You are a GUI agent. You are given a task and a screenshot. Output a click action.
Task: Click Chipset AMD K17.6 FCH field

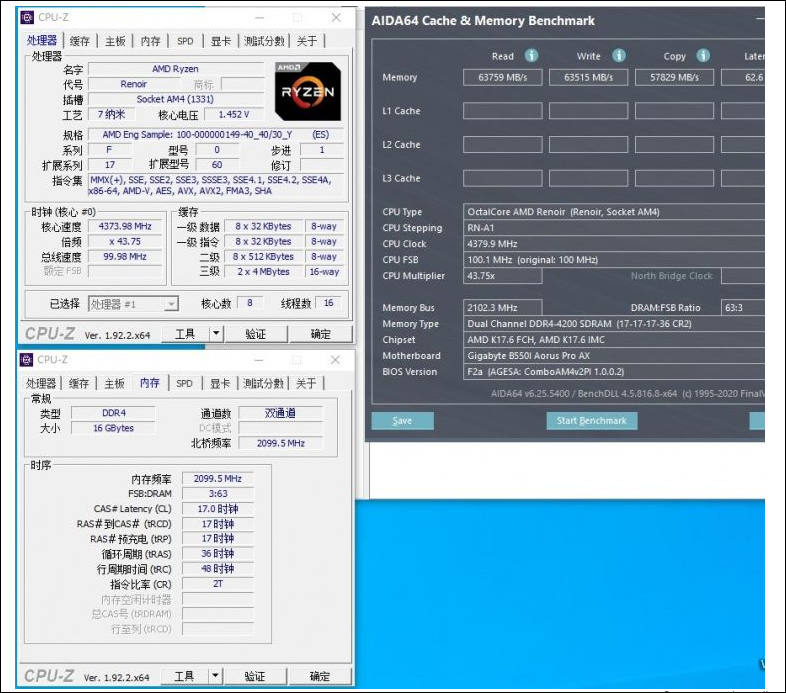(x=614, y=339)
